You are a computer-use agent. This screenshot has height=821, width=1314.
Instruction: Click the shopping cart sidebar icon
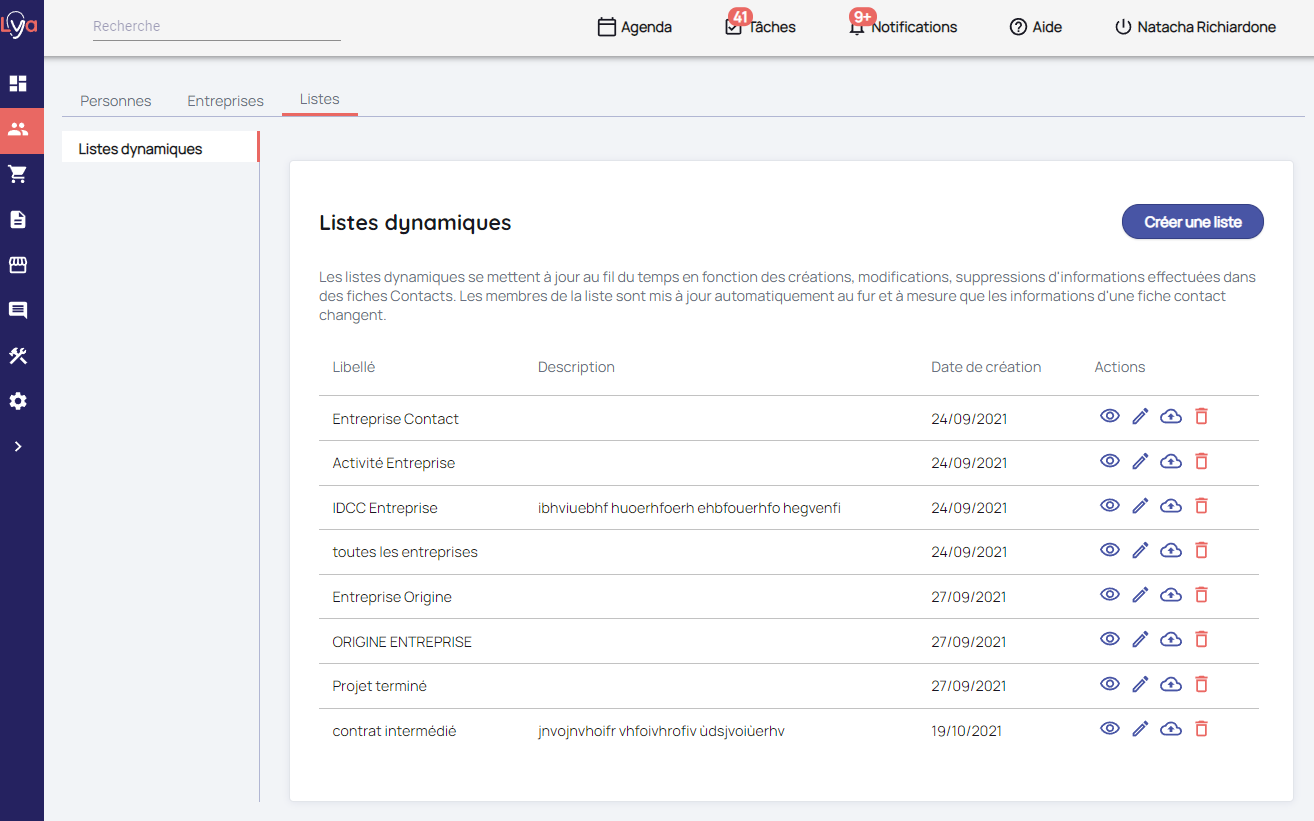tap(18, 175)
